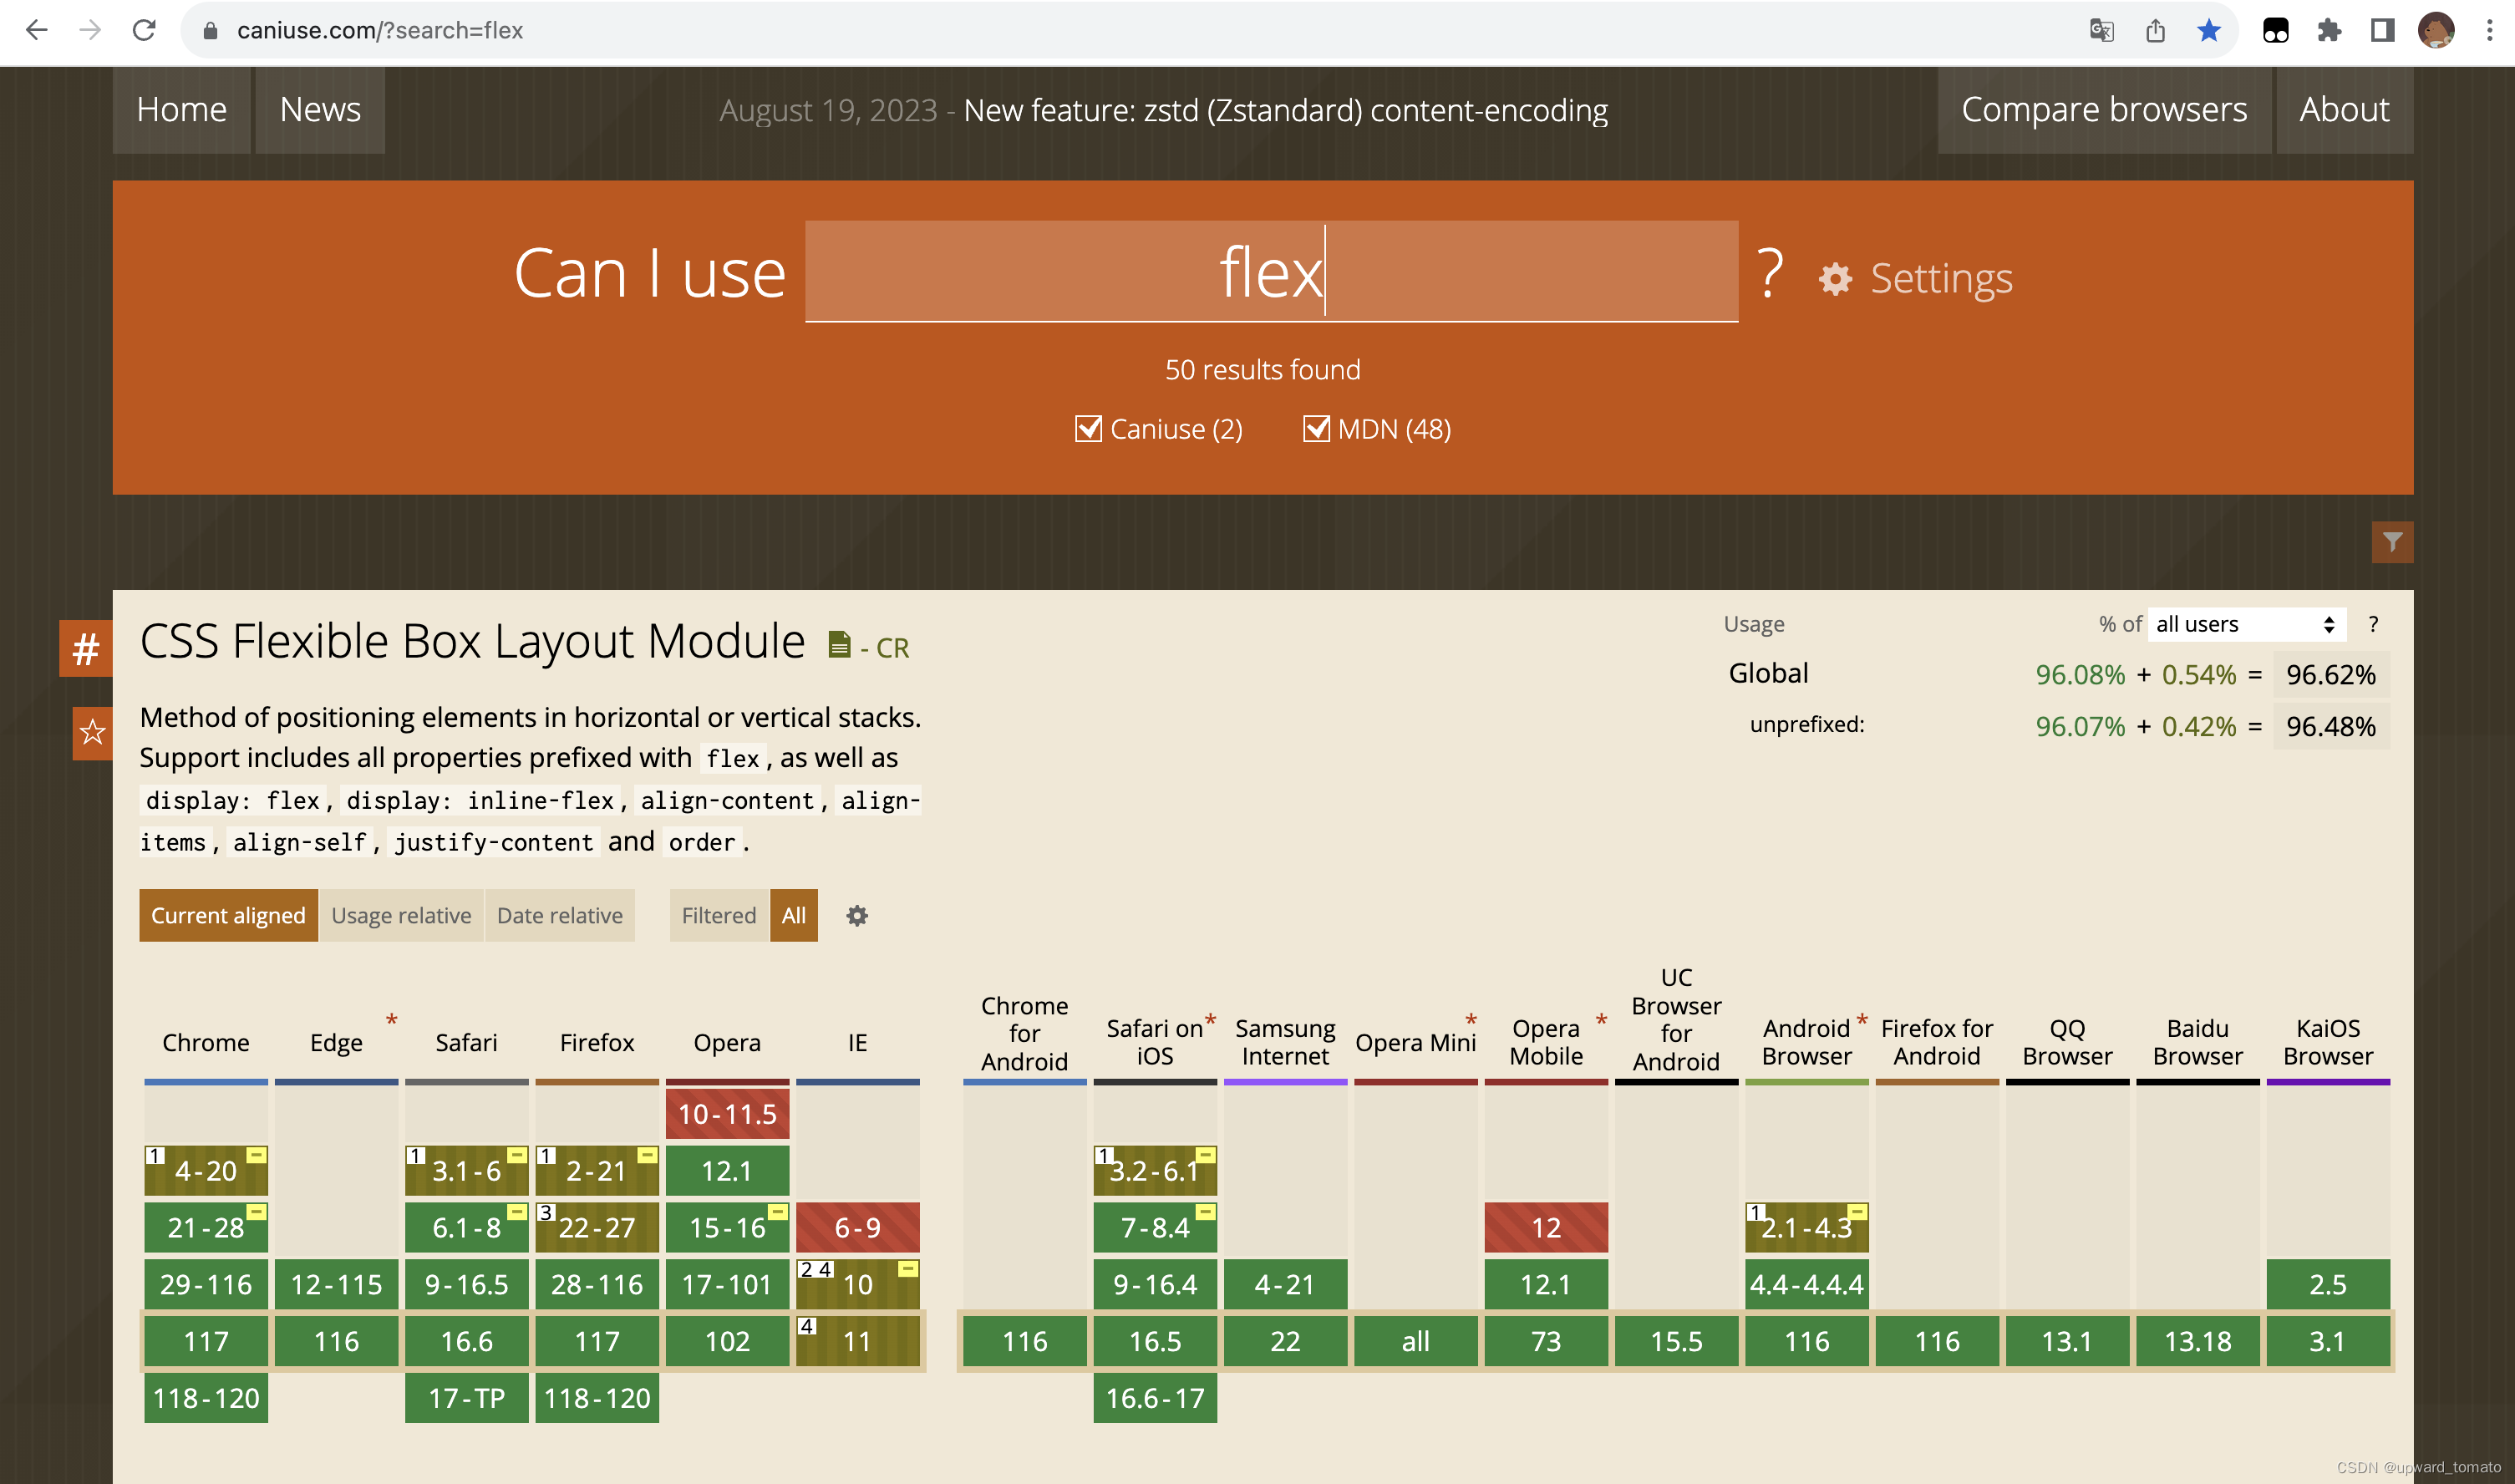
Task: Click the IE 11 partial support cell
Action: 857,1341
